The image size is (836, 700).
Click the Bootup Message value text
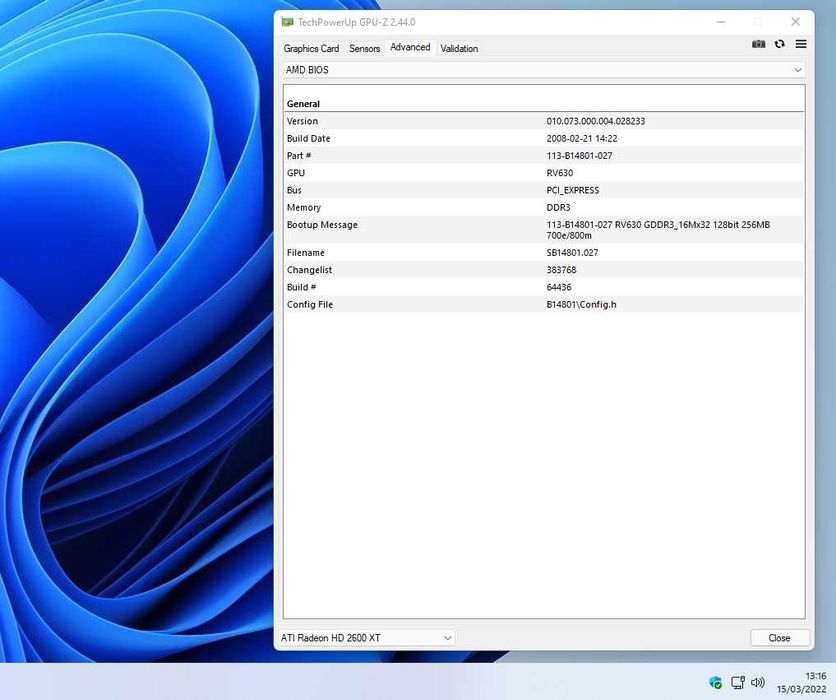click(x=658, y=230)
